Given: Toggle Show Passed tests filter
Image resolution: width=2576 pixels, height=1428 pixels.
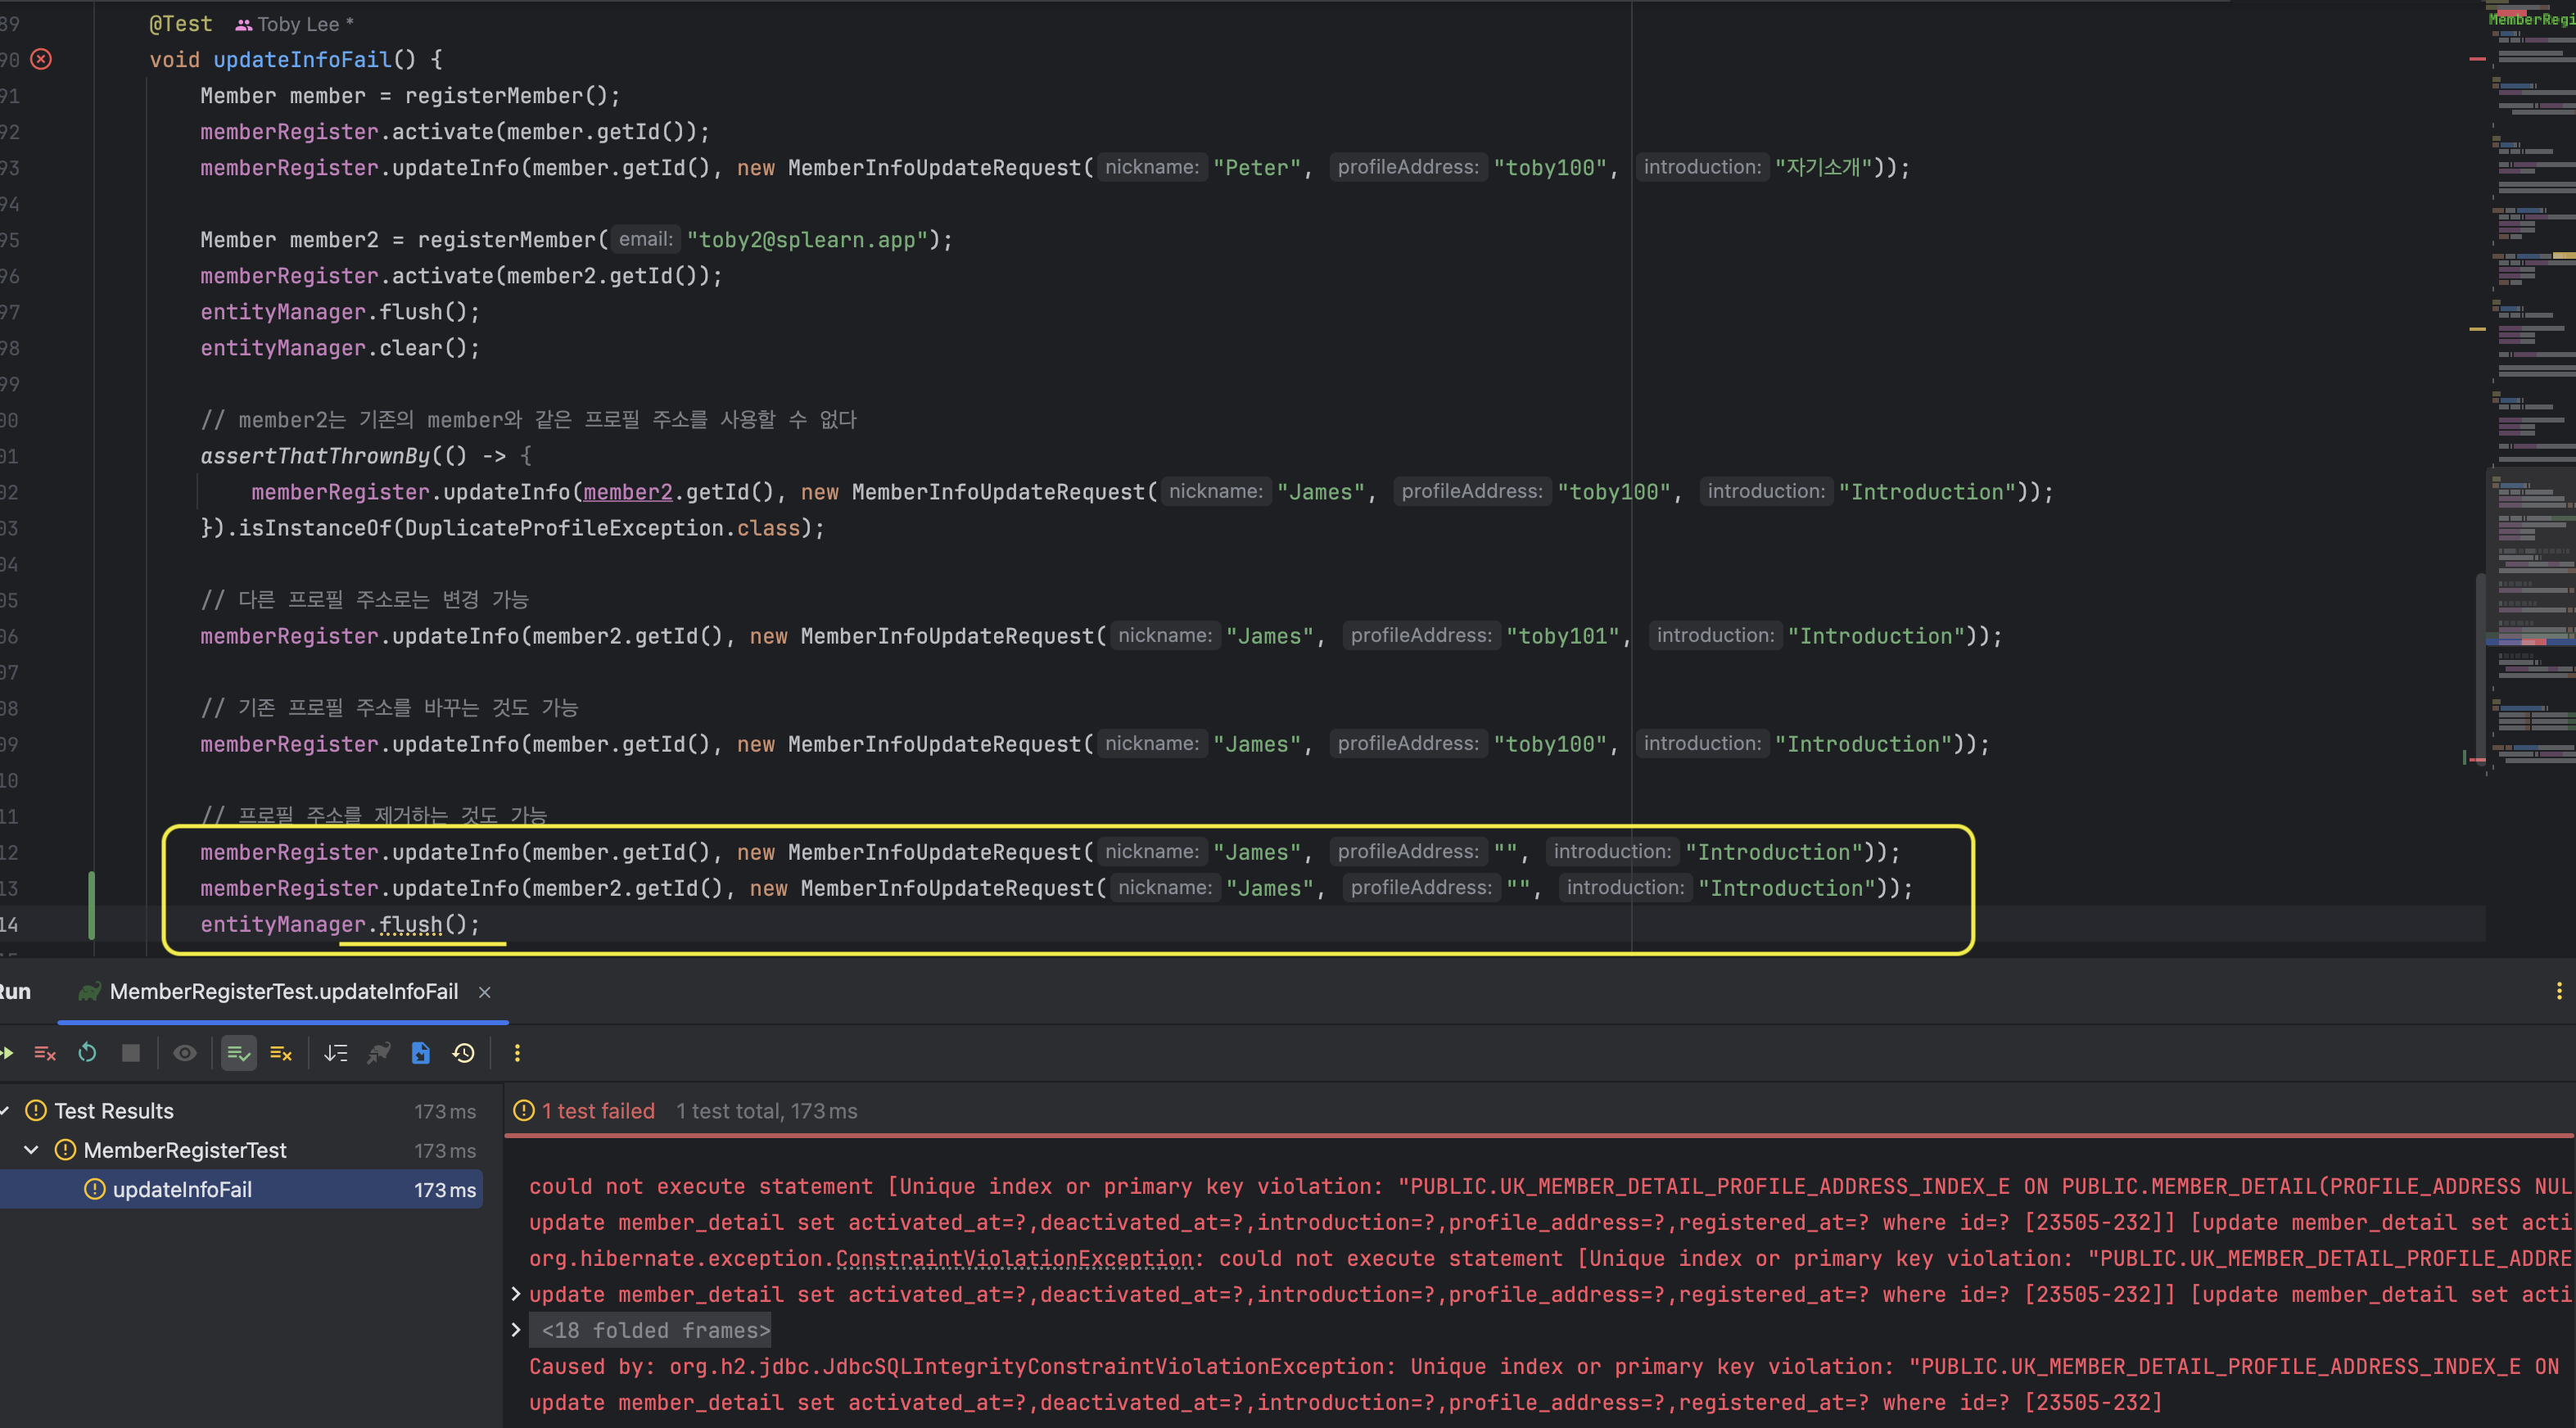Looking at the screenshot, I should [x=238, y=1053].
